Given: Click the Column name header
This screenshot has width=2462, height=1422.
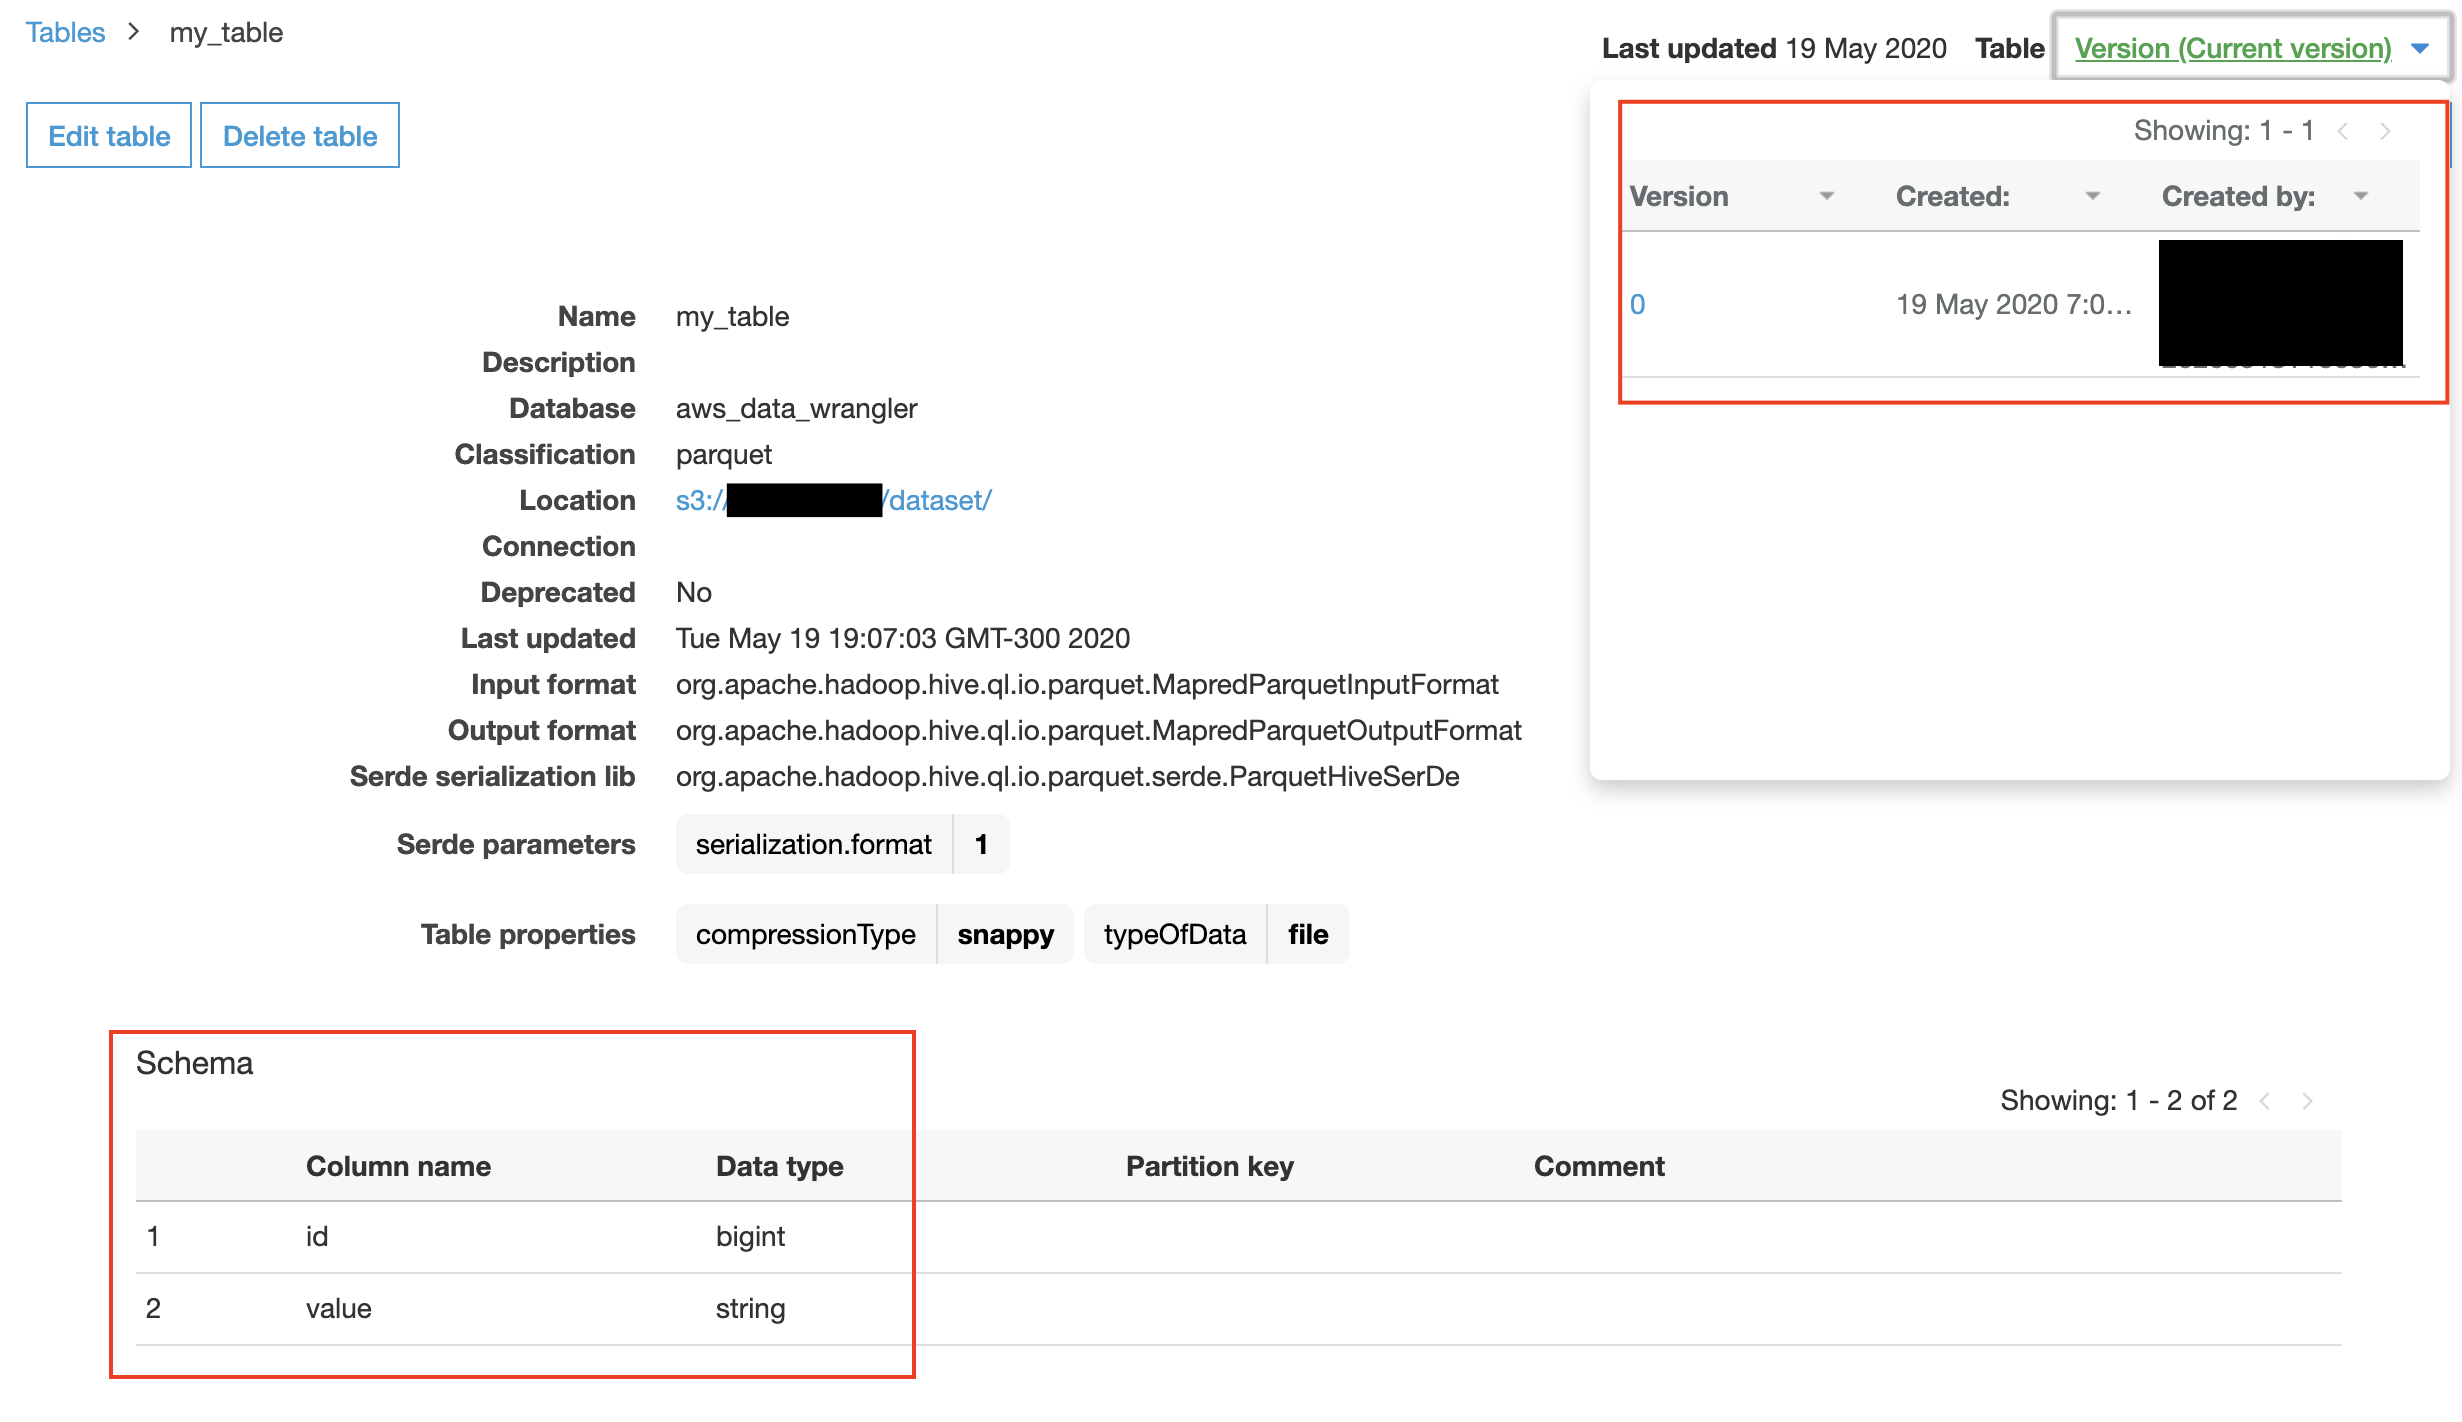Looking at the screenshot, I should 398,1166.
